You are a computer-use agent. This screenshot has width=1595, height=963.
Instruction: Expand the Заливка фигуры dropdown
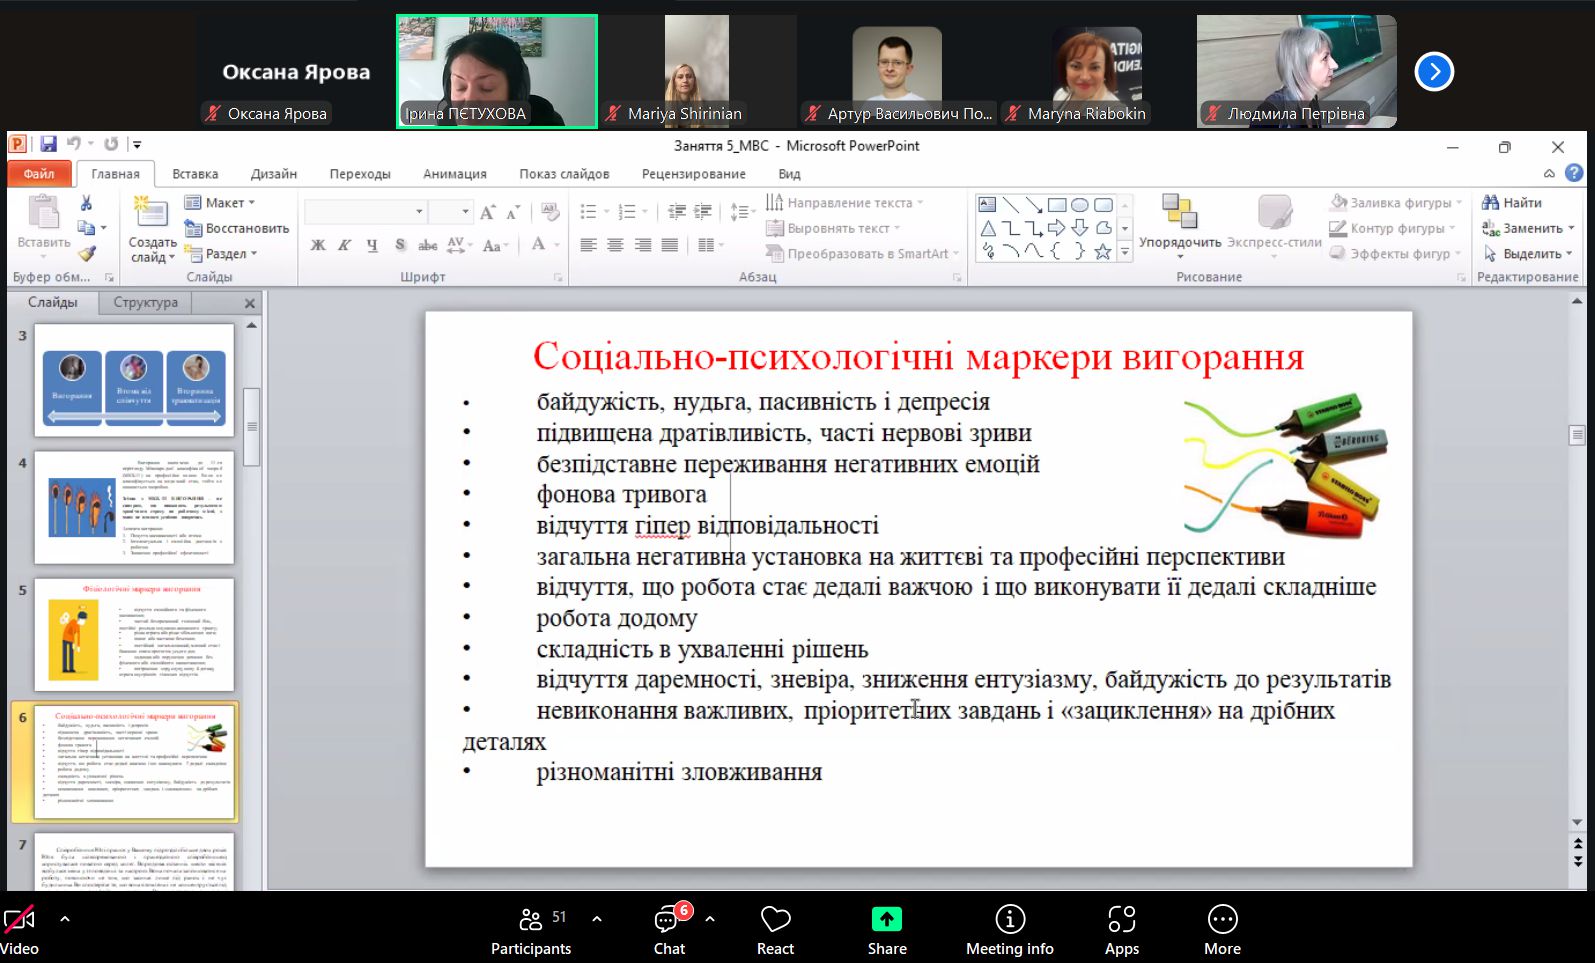[x=1458, y=203]
